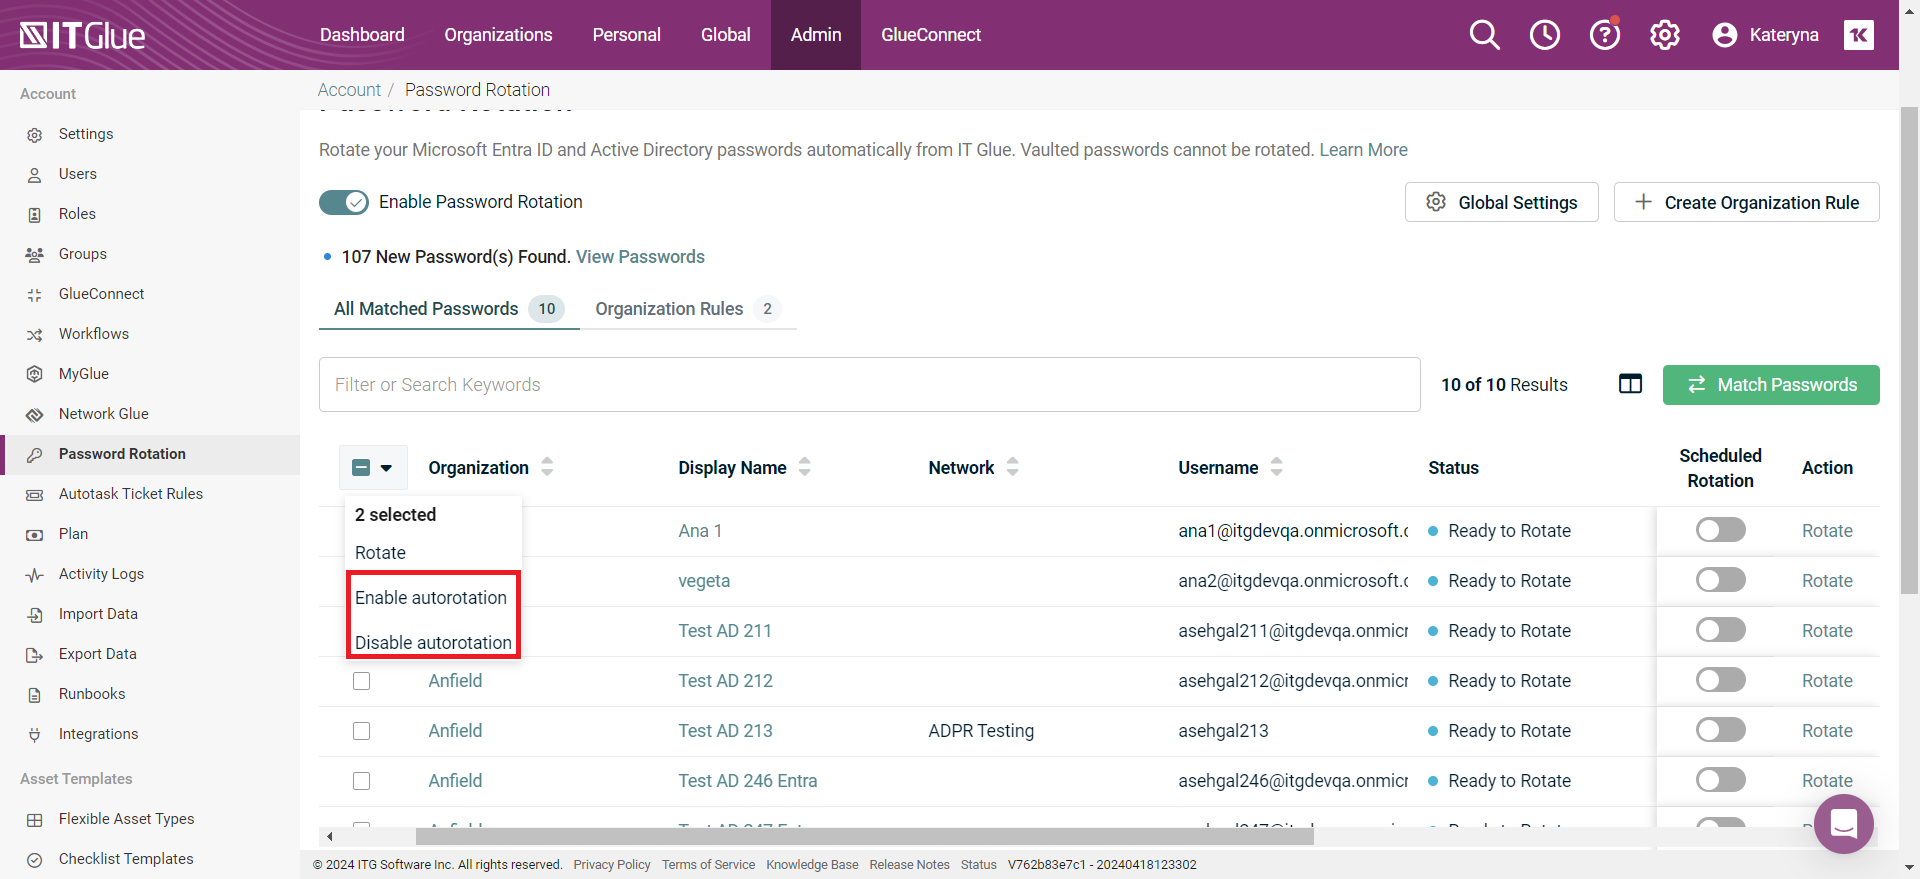Click the MyGlue icon in sidebar
This screenshot has height=879, width=1920.
35,374
